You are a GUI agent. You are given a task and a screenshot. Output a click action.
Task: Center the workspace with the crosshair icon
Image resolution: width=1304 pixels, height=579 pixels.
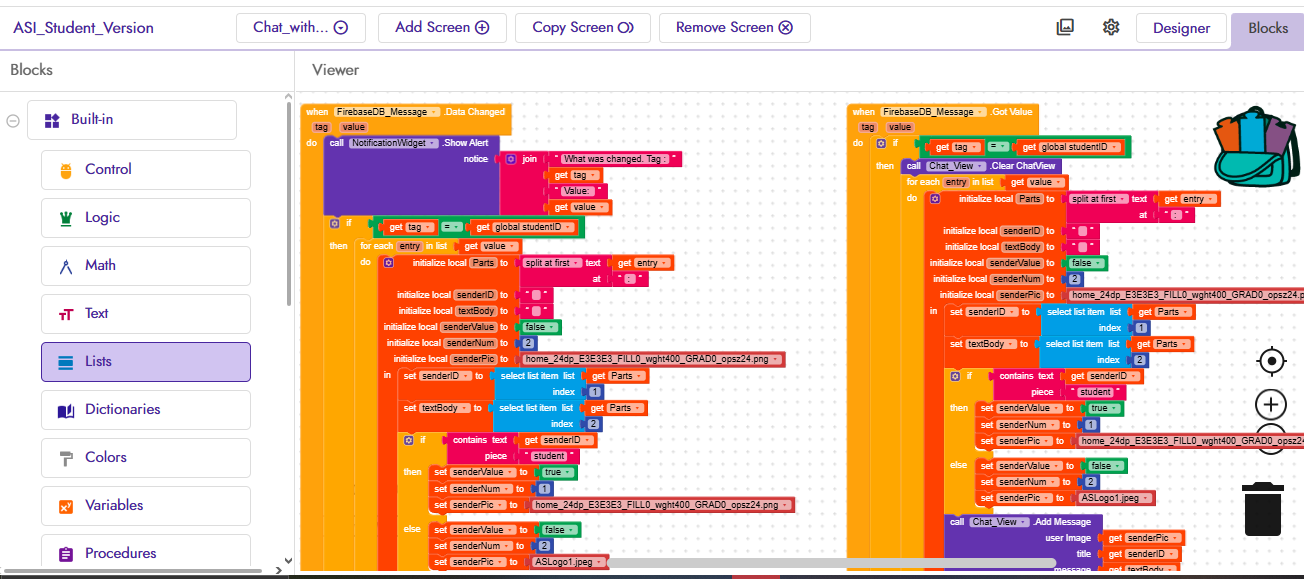(x=1271, y=360)
